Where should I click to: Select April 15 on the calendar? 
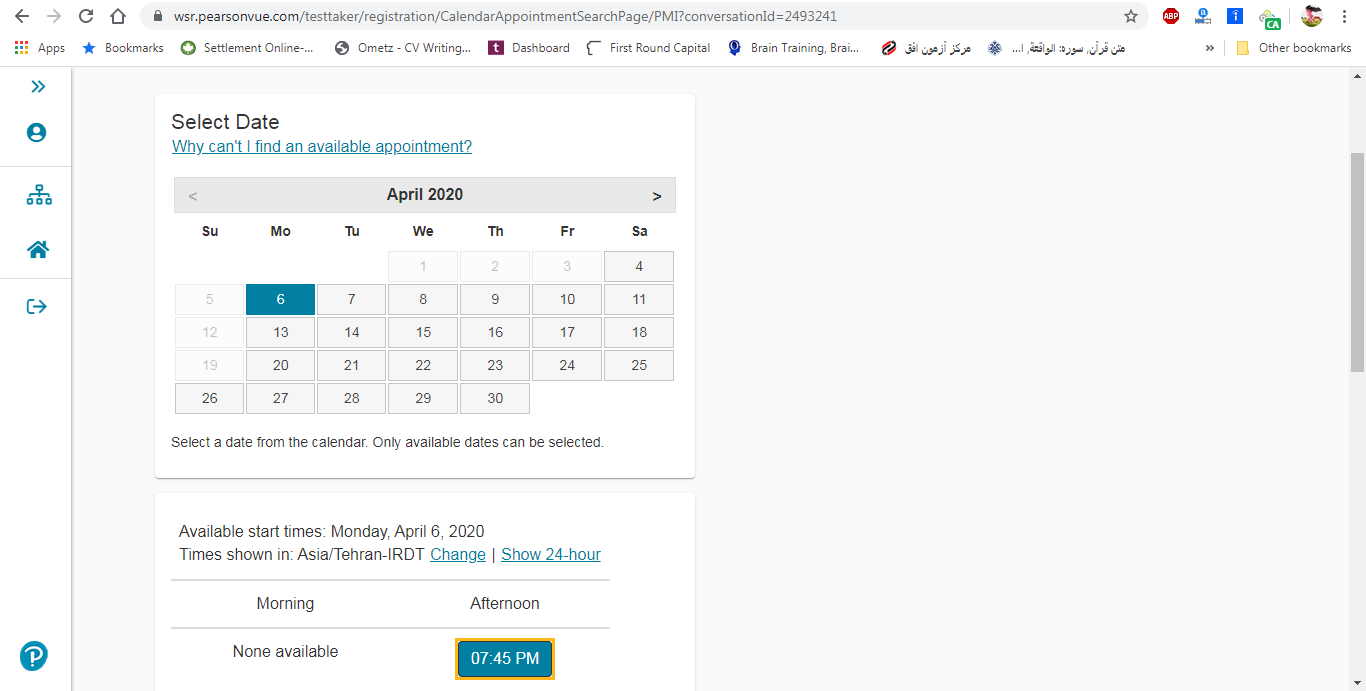[x=423, y=332]
